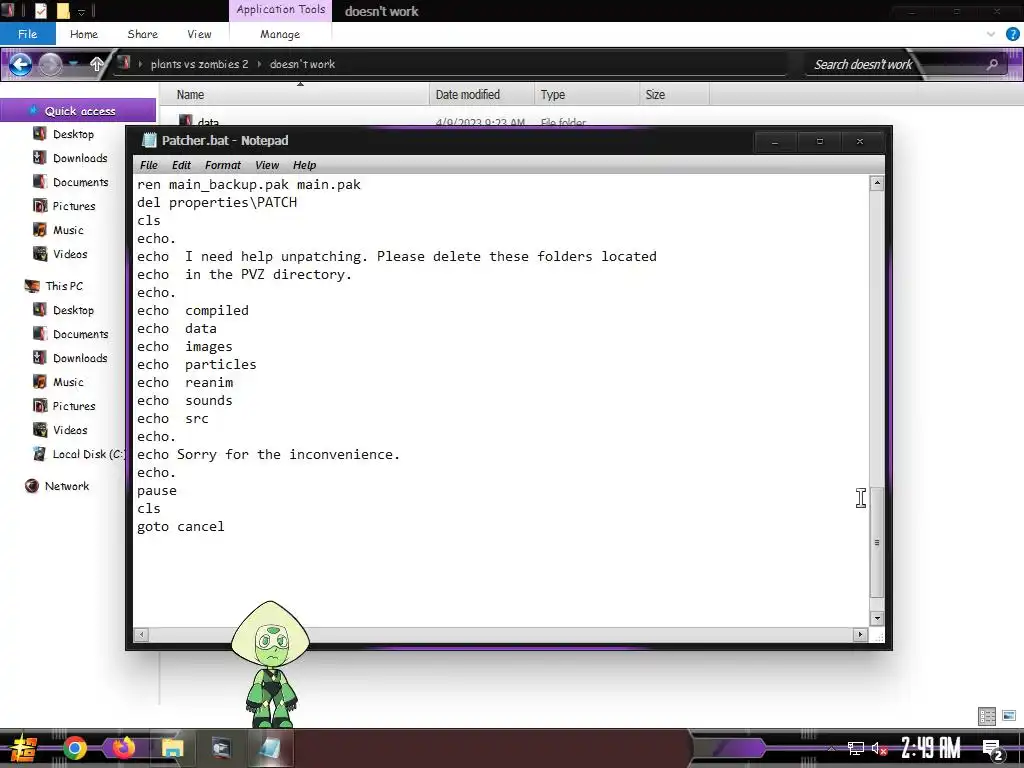Go up one folder level in Explorer

97,64
